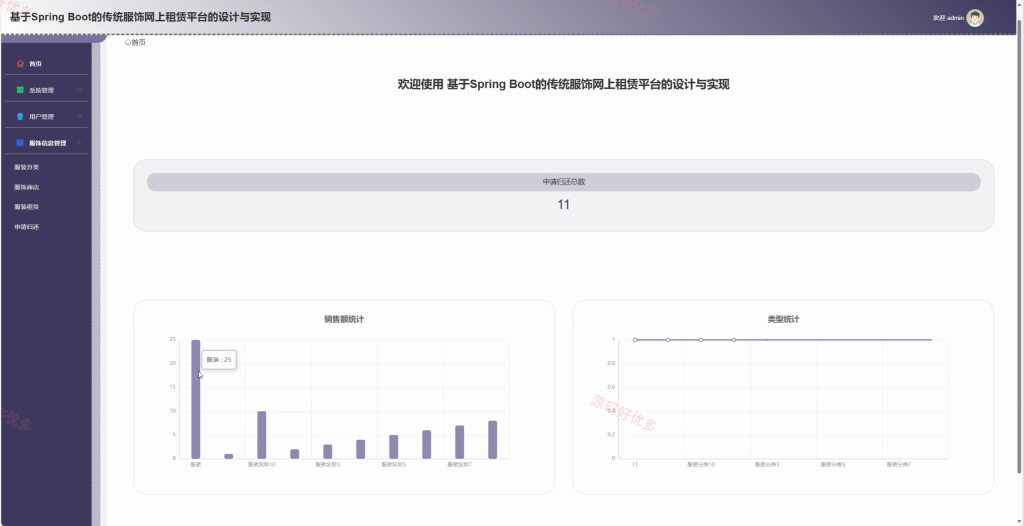Click the 服装名称3 axis label
Image resolution: width=1024 pixels, height=526 pixels.
[327, 465]
